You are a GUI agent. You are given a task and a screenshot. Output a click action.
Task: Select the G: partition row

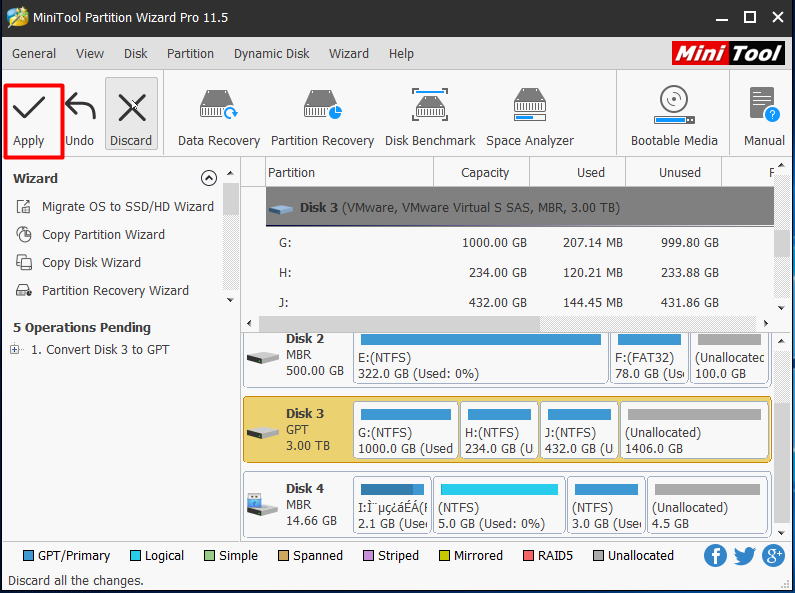[520, 243]
